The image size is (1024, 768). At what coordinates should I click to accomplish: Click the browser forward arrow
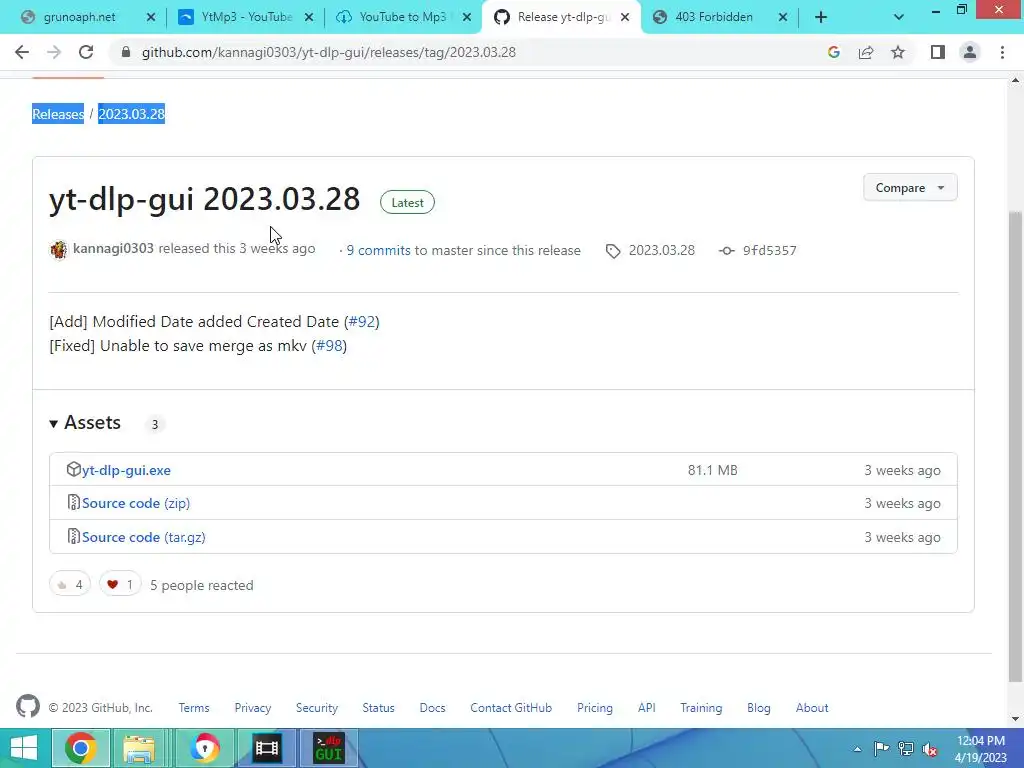point(54,52)
